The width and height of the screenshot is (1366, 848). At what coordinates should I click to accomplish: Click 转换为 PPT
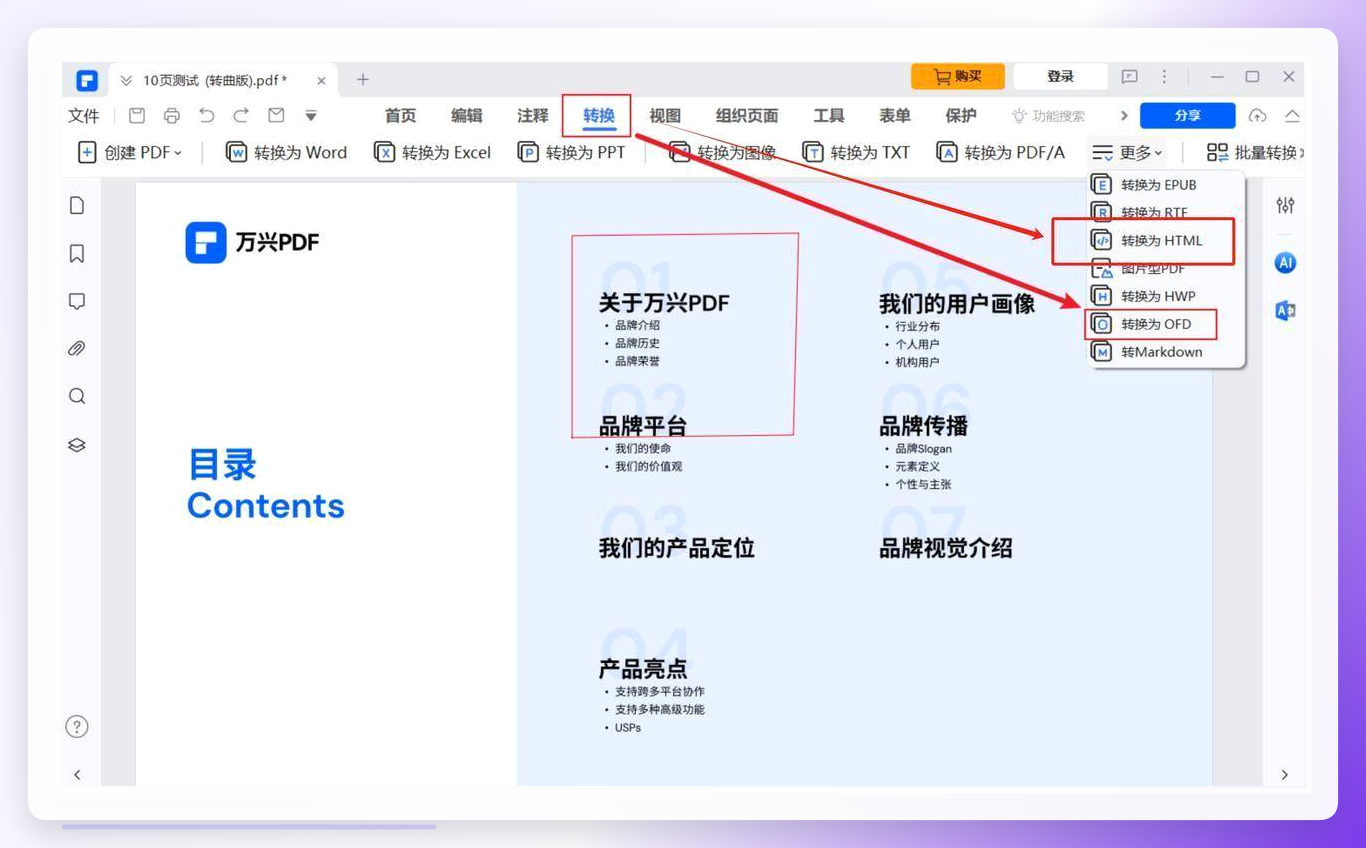point(571,152)
